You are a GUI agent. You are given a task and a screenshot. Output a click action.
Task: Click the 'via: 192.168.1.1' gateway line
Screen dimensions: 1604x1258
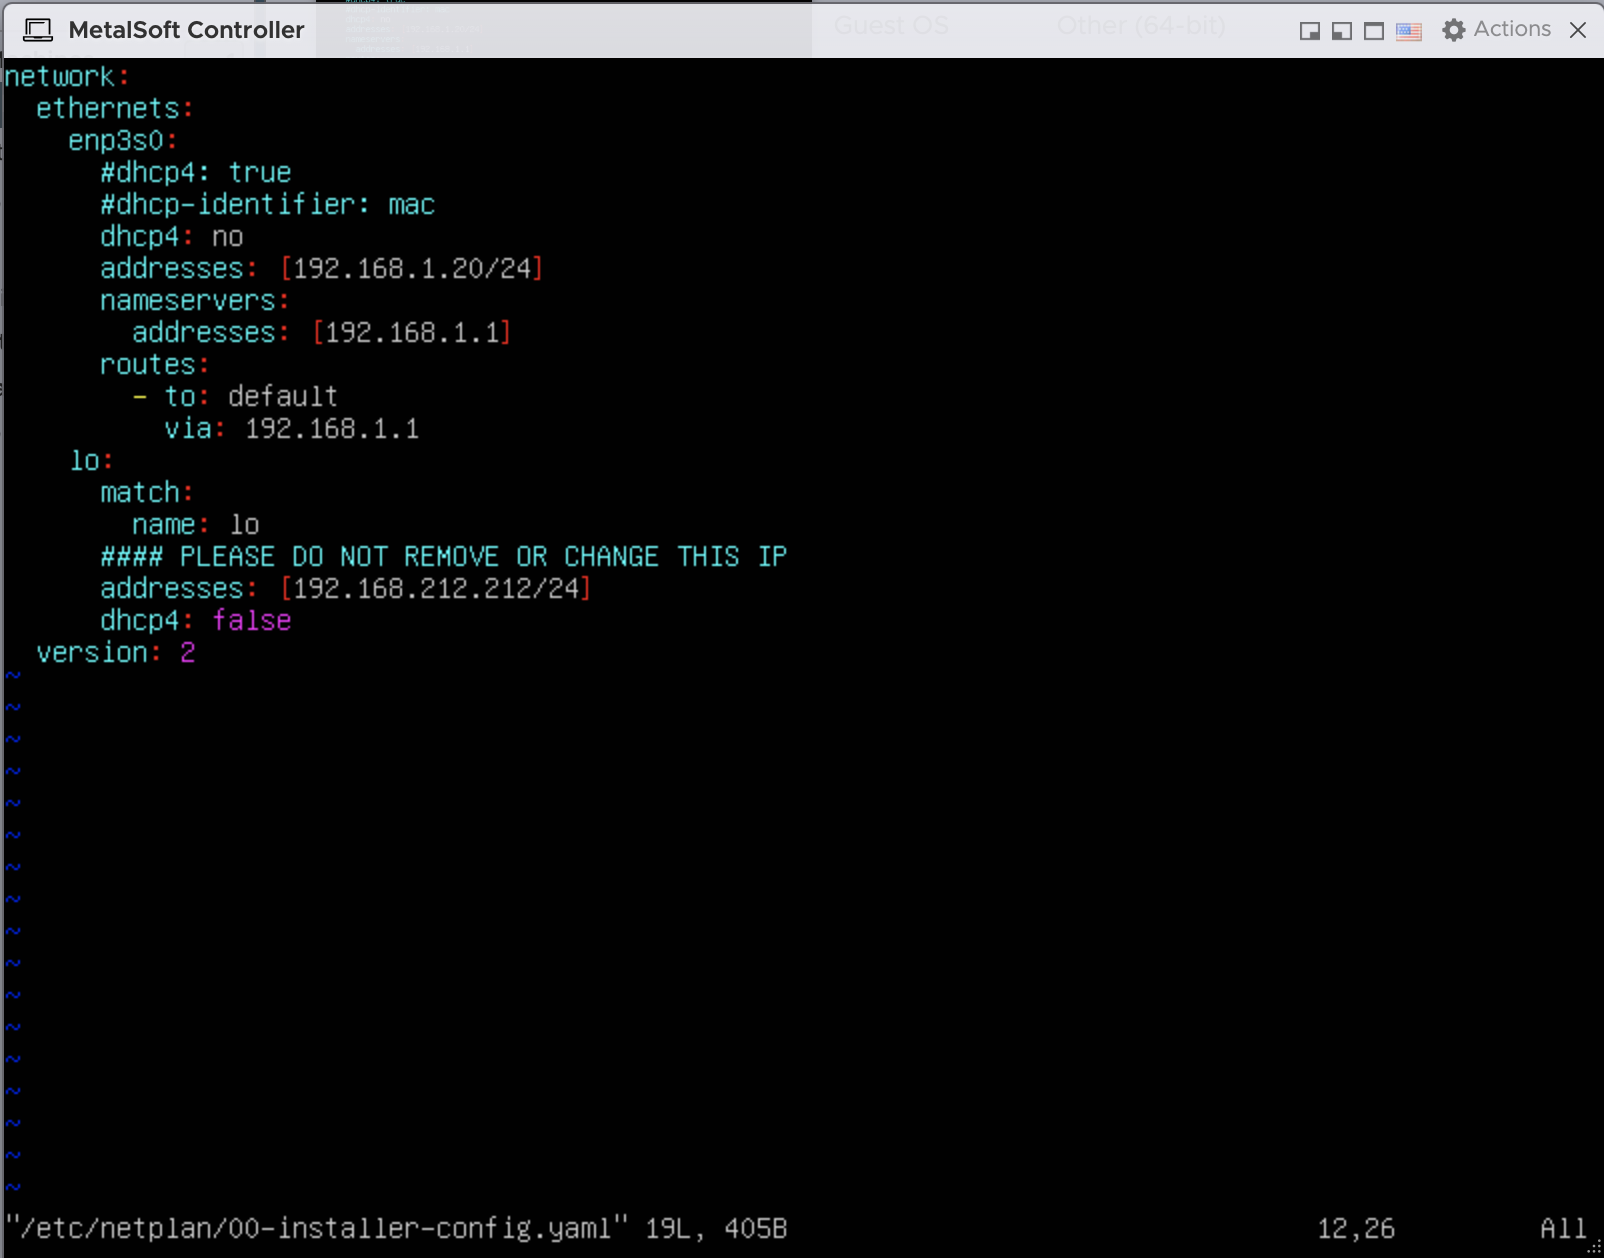[x=291, y=429]
